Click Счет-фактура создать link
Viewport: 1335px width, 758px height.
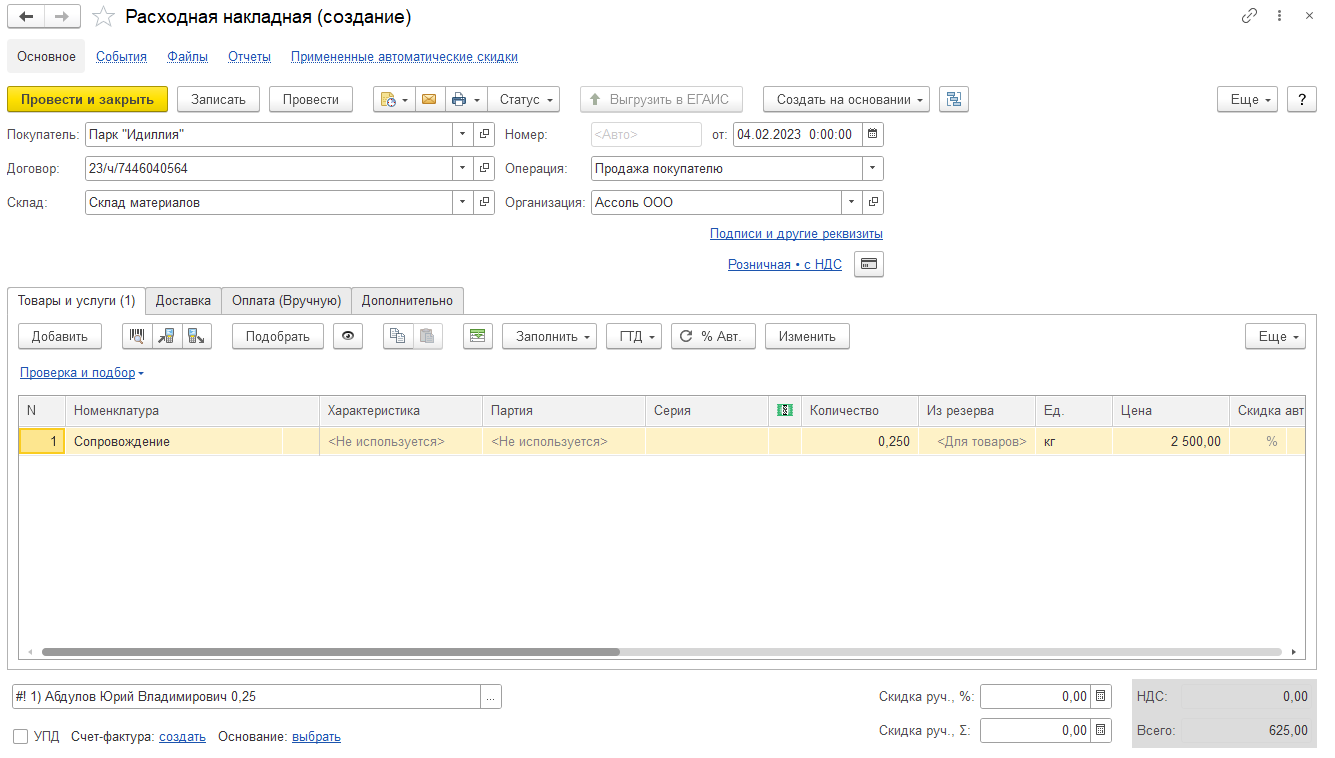point(182,737)
